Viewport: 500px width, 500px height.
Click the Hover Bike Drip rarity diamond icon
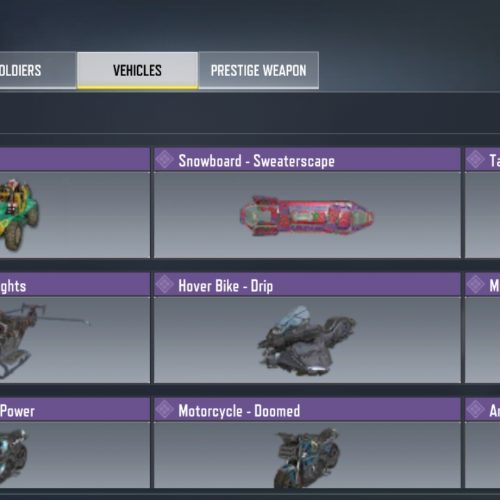pos(165,284)
